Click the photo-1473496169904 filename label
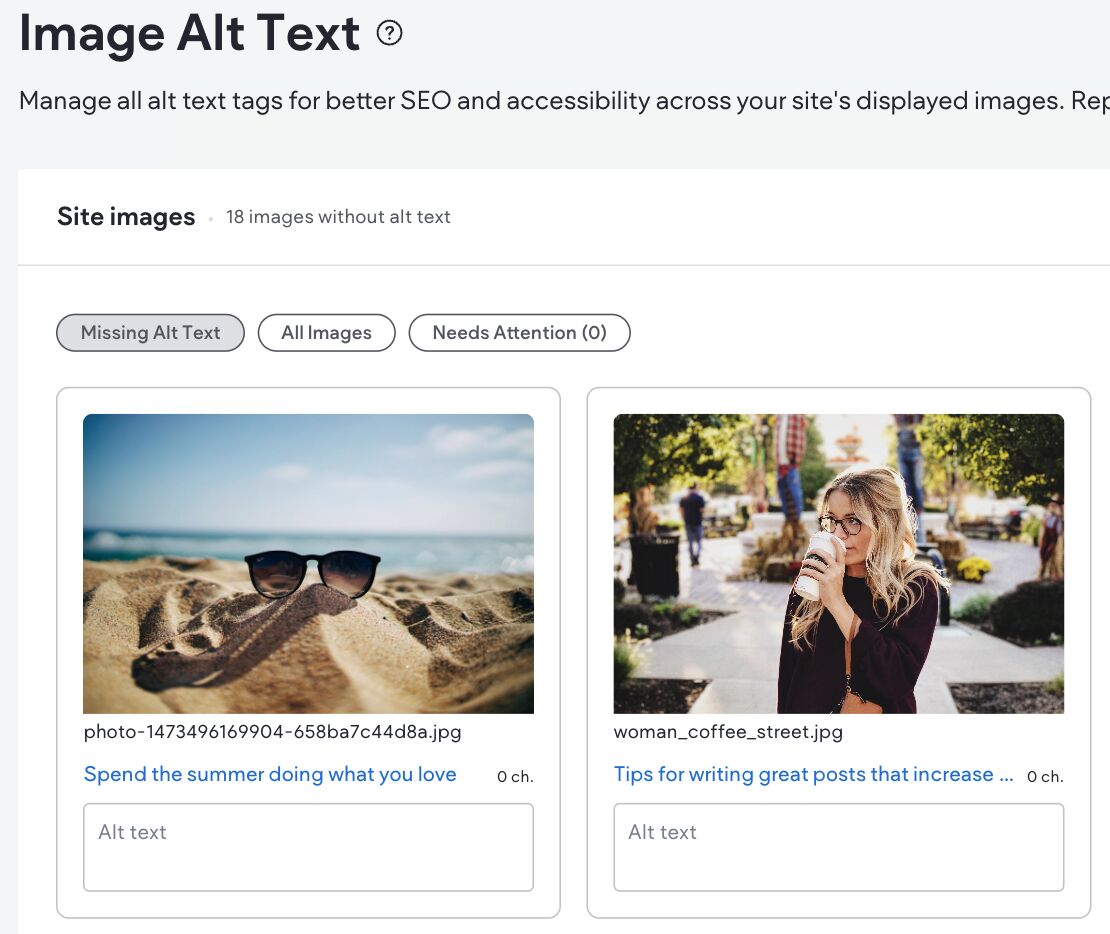1110x934 pixels. pos(272,732)
